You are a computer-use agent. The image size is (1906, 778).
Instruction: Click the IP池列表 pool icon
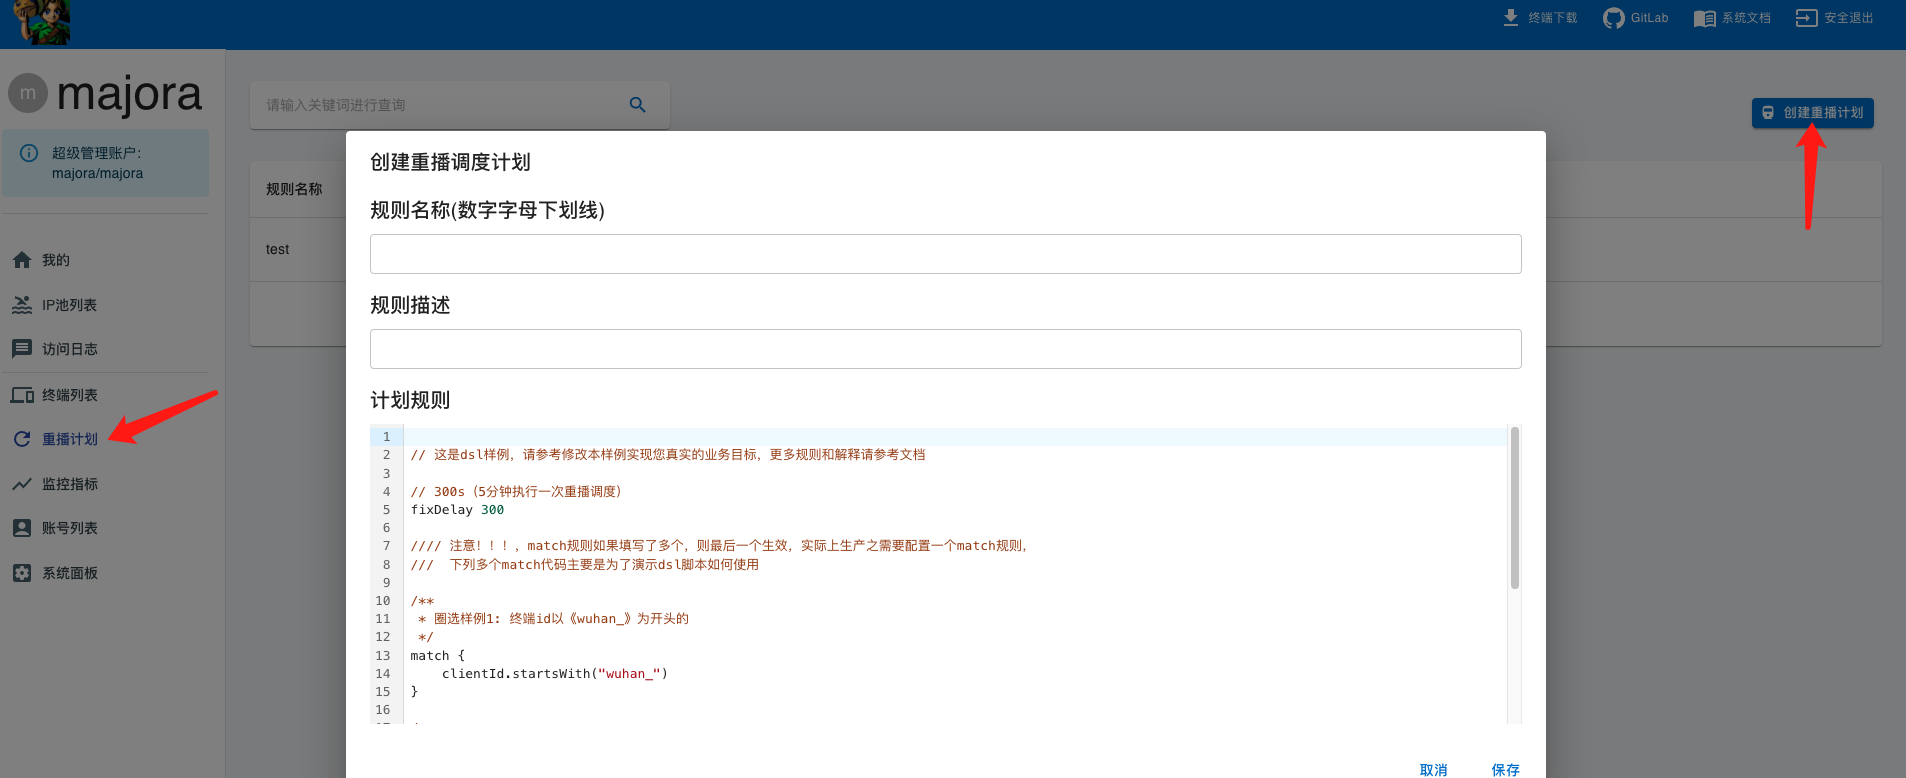click(22, 305)
